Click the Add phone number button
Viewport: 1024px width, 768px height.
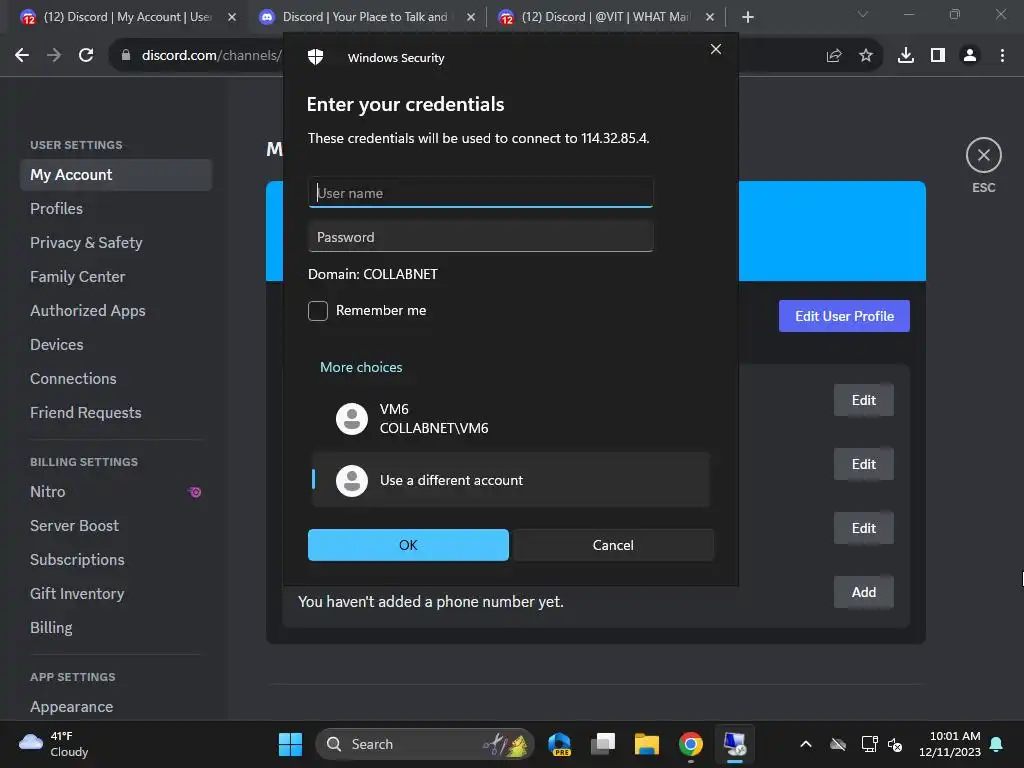click(x=863, y=592)
